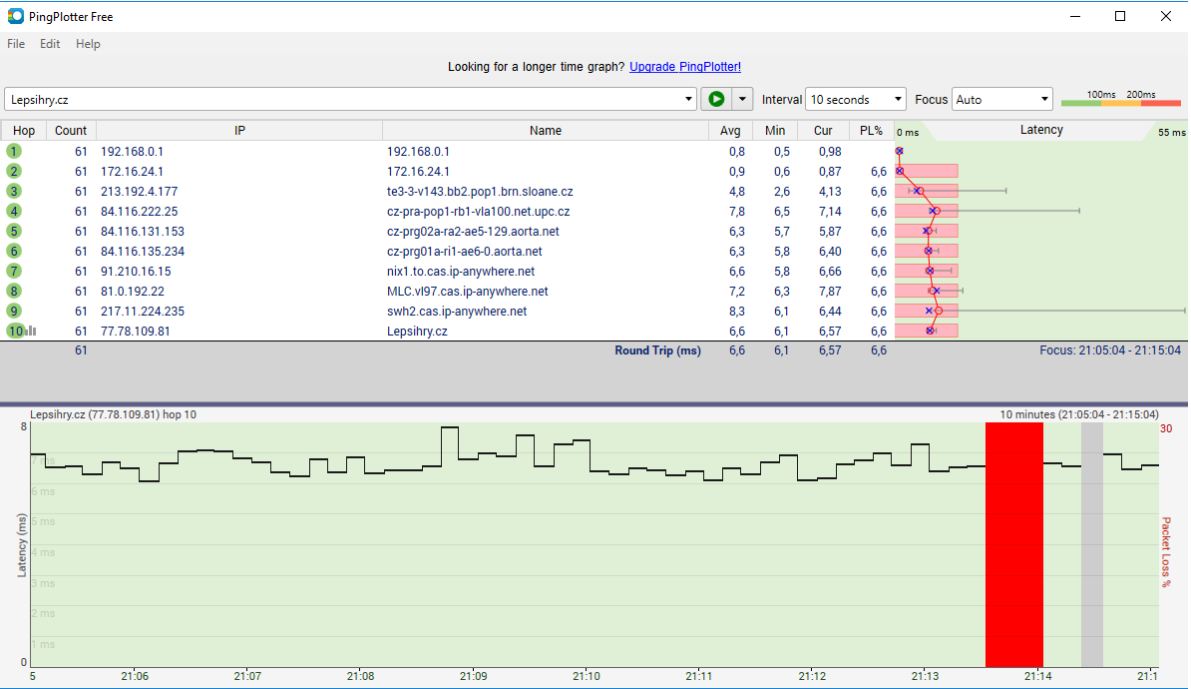Image resolution: width=1191 pixels, height=689 pixels.
Task: Select hop 9 green circle icon
Action: [14, 311]
